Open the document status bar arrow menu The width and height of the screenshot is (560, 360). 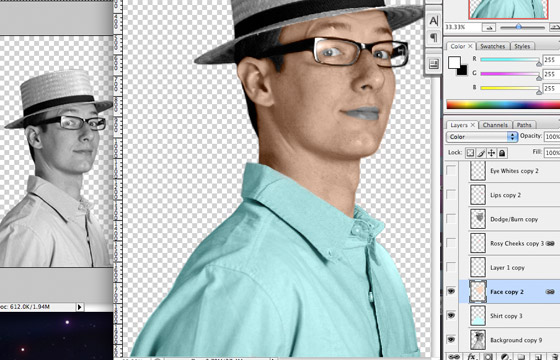(x=80, y=307)
